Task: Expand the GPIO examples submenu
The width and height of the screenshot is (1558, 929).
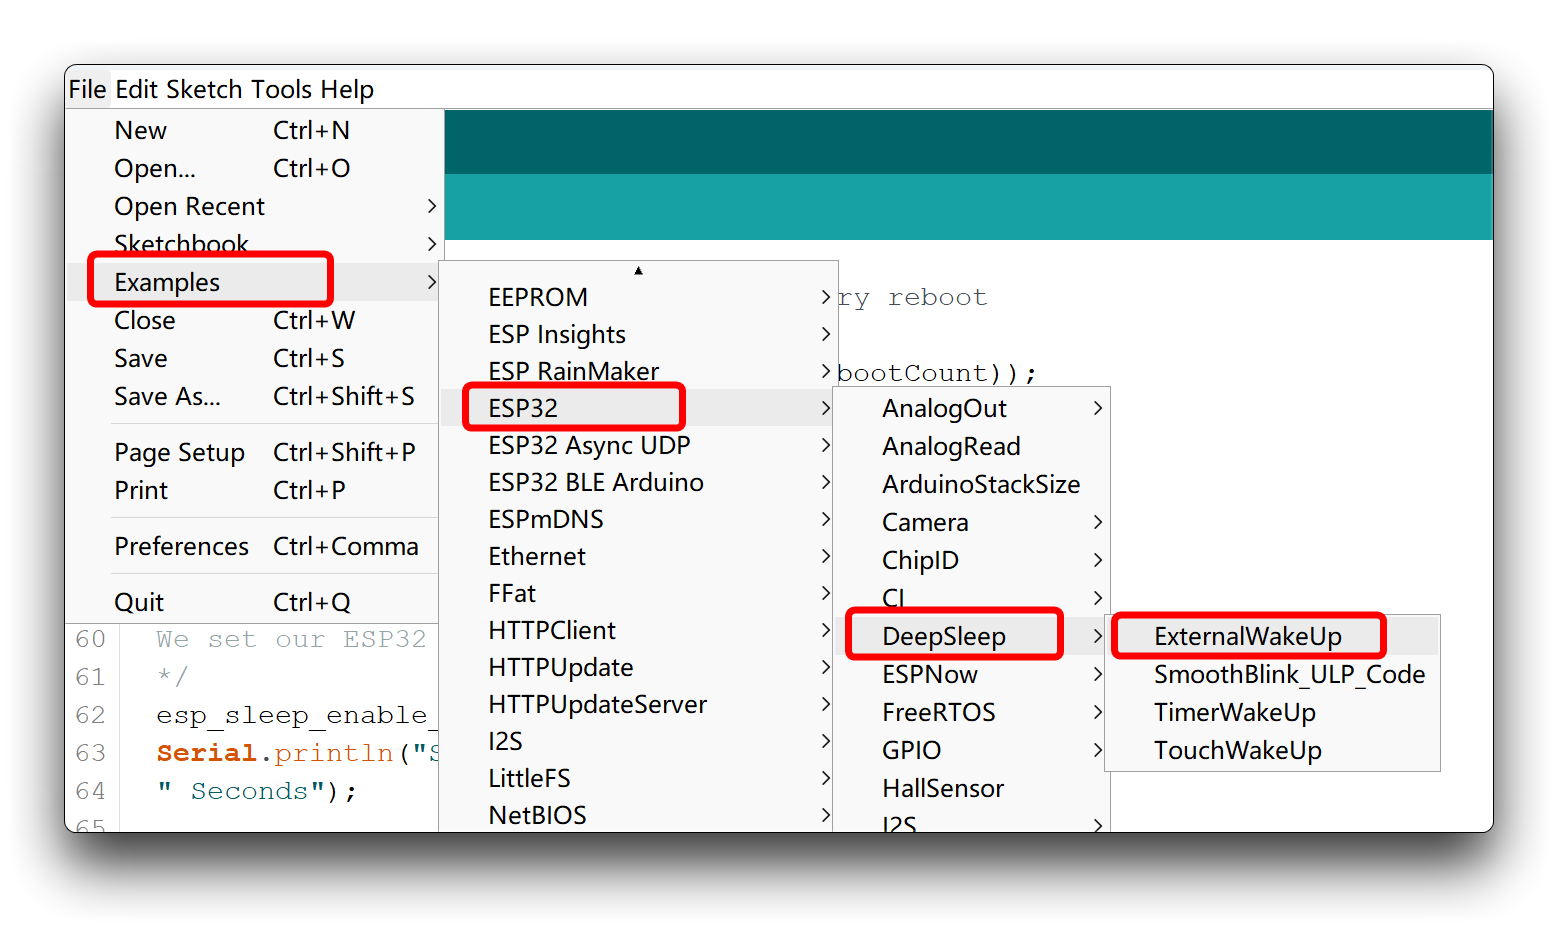Action: click(x=972, y=750)
